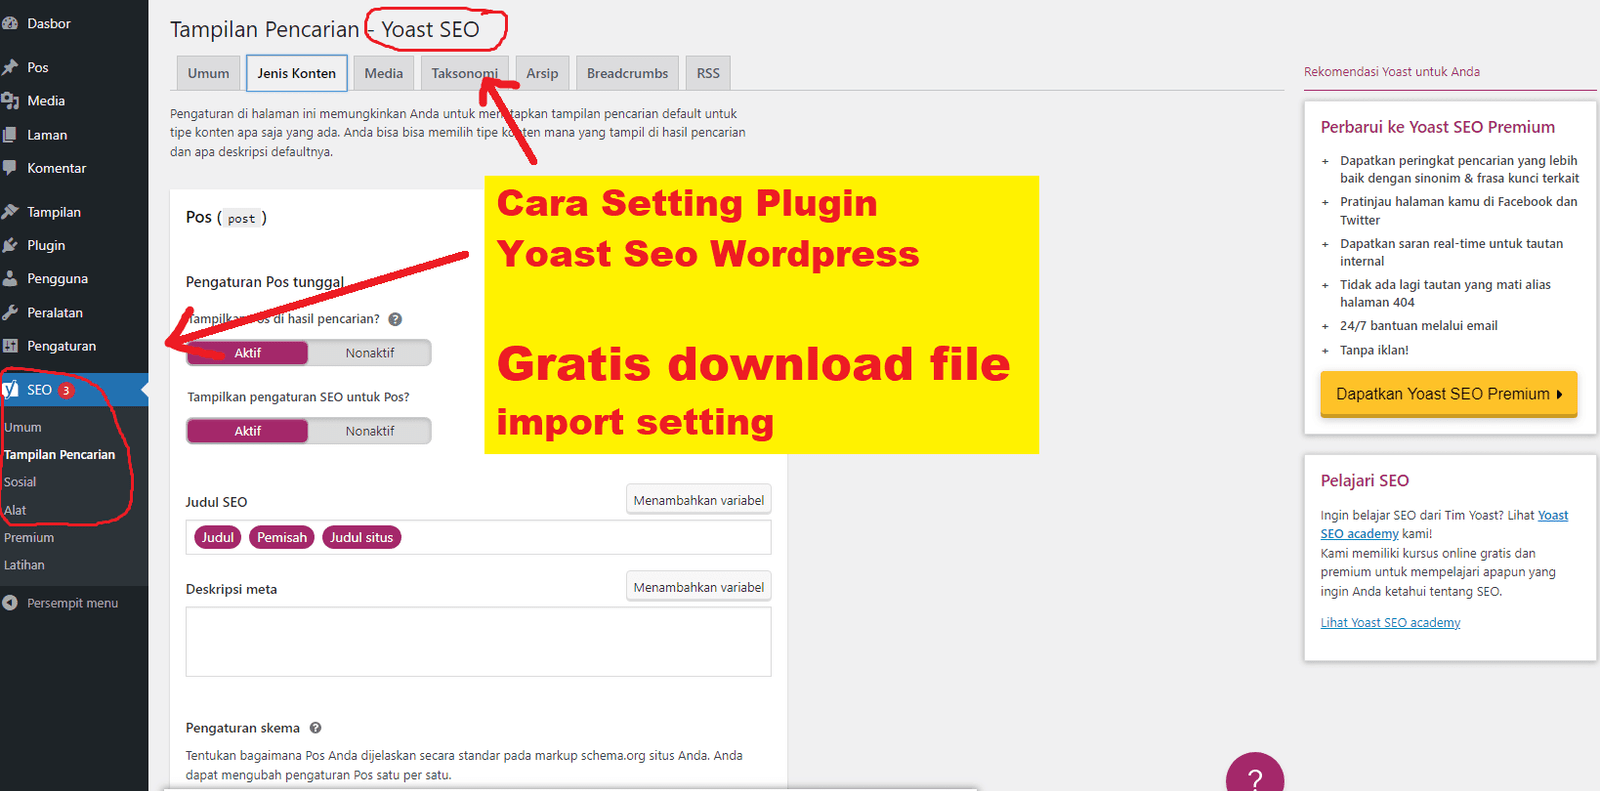Click the Dasbor dashboard icon
Image resolution: width=1600 pixels, height=791 pixels.
point(10,23)
